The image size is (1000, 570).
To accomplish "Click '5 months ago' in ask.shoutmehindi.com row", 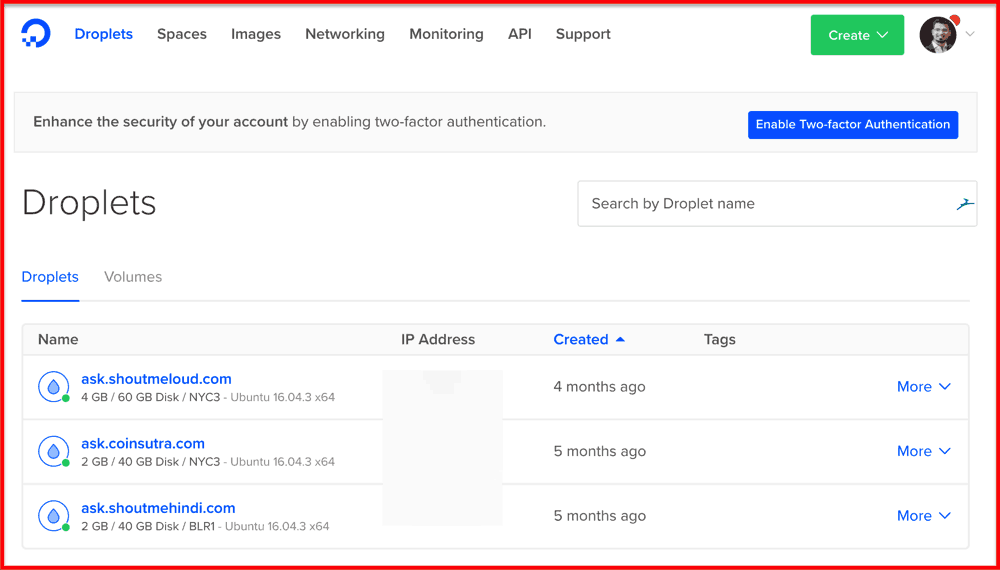I will point(599,516).
